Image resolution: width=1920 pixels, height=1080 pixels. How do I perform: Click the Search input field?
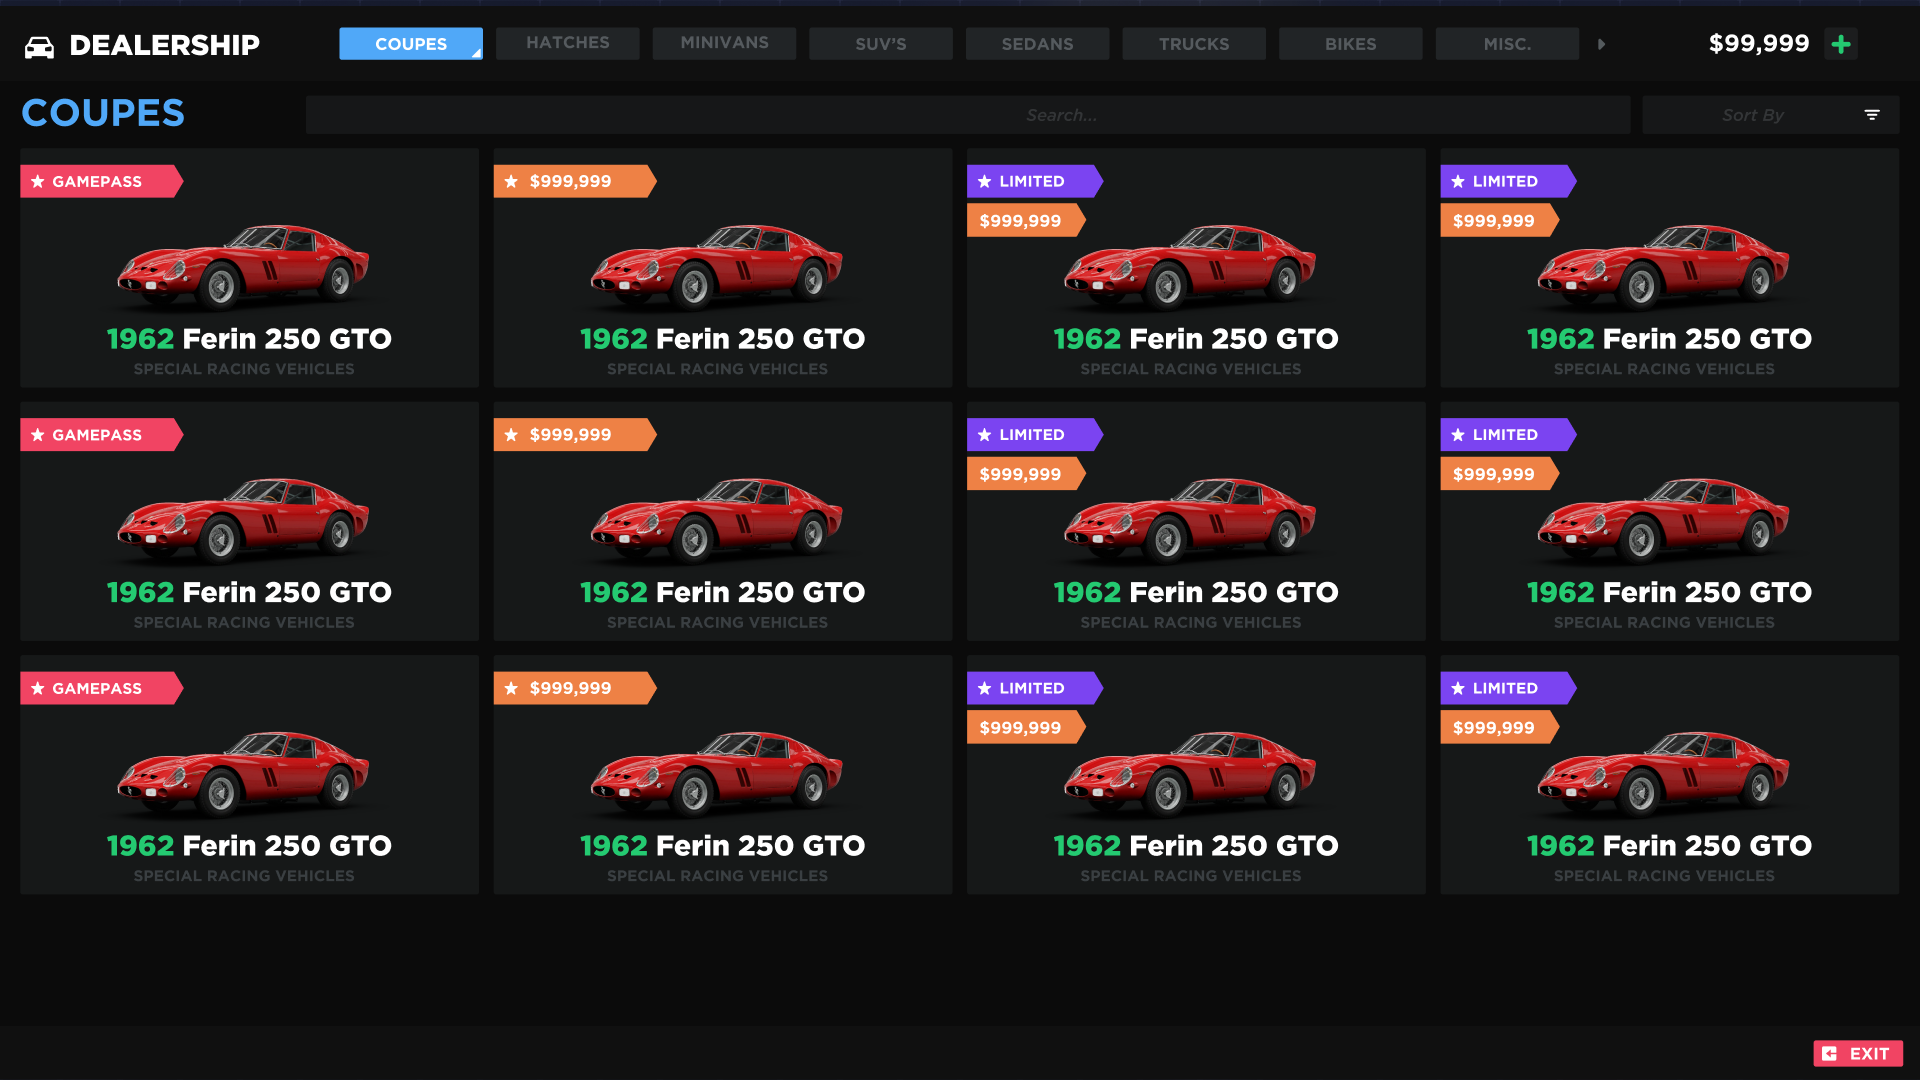(x=967, y=115)
